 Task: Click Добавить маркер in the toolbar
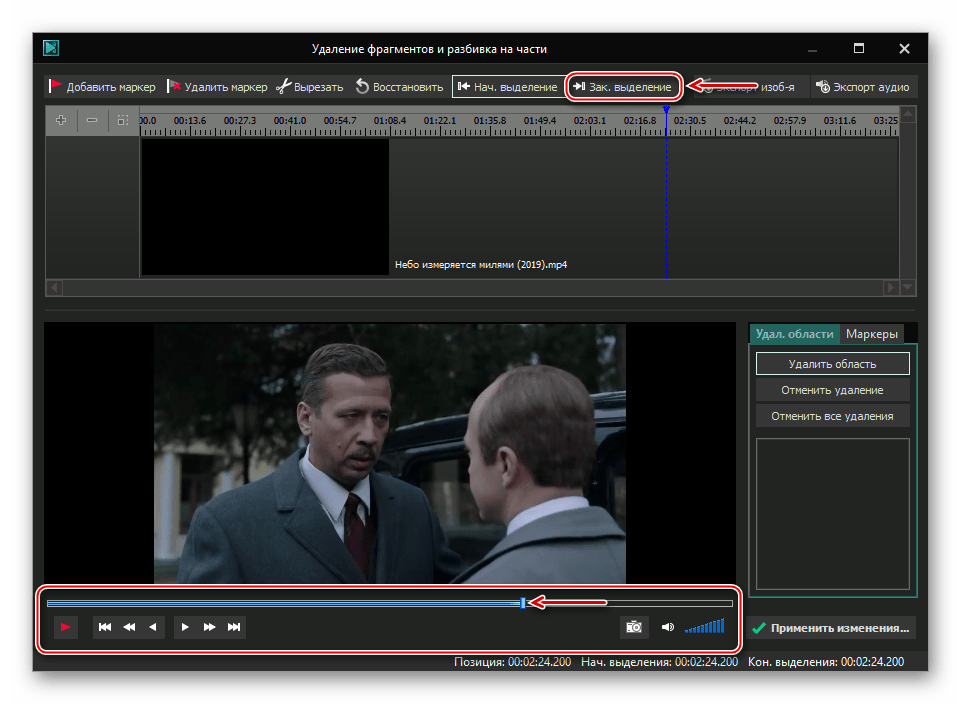102,87
